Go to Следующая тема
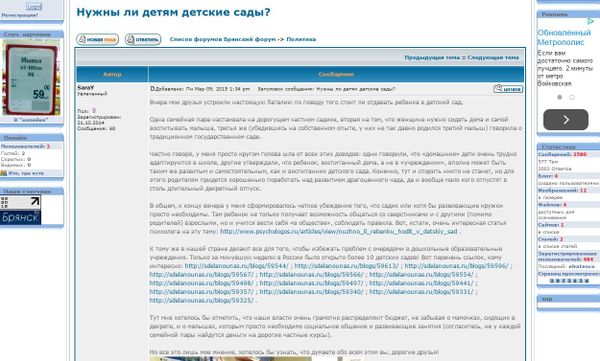This screenshot has height=361, width=600. [493, 57]
